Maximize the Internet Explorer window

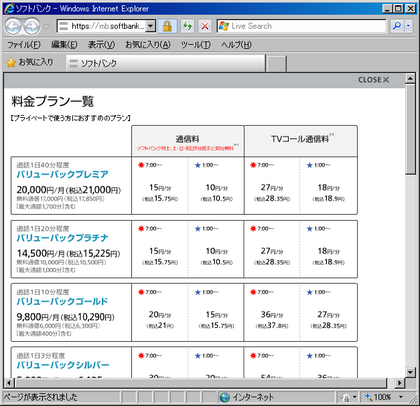[398, 8]
